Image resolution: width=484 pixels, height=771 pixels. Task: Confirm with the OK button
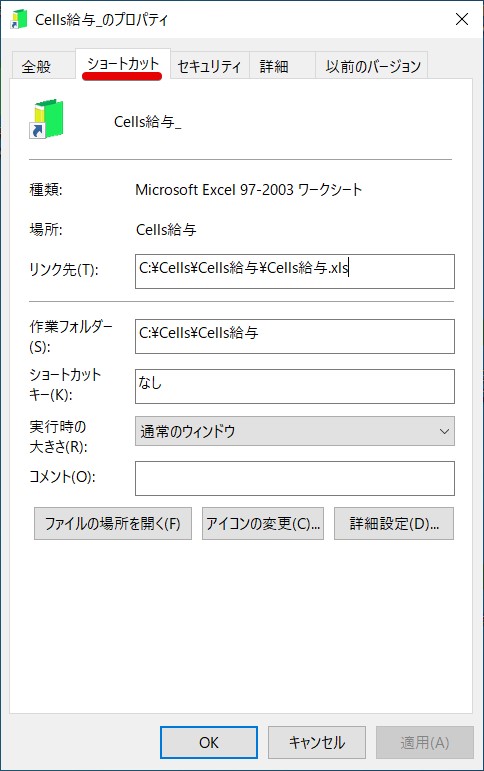pos(209,742)
